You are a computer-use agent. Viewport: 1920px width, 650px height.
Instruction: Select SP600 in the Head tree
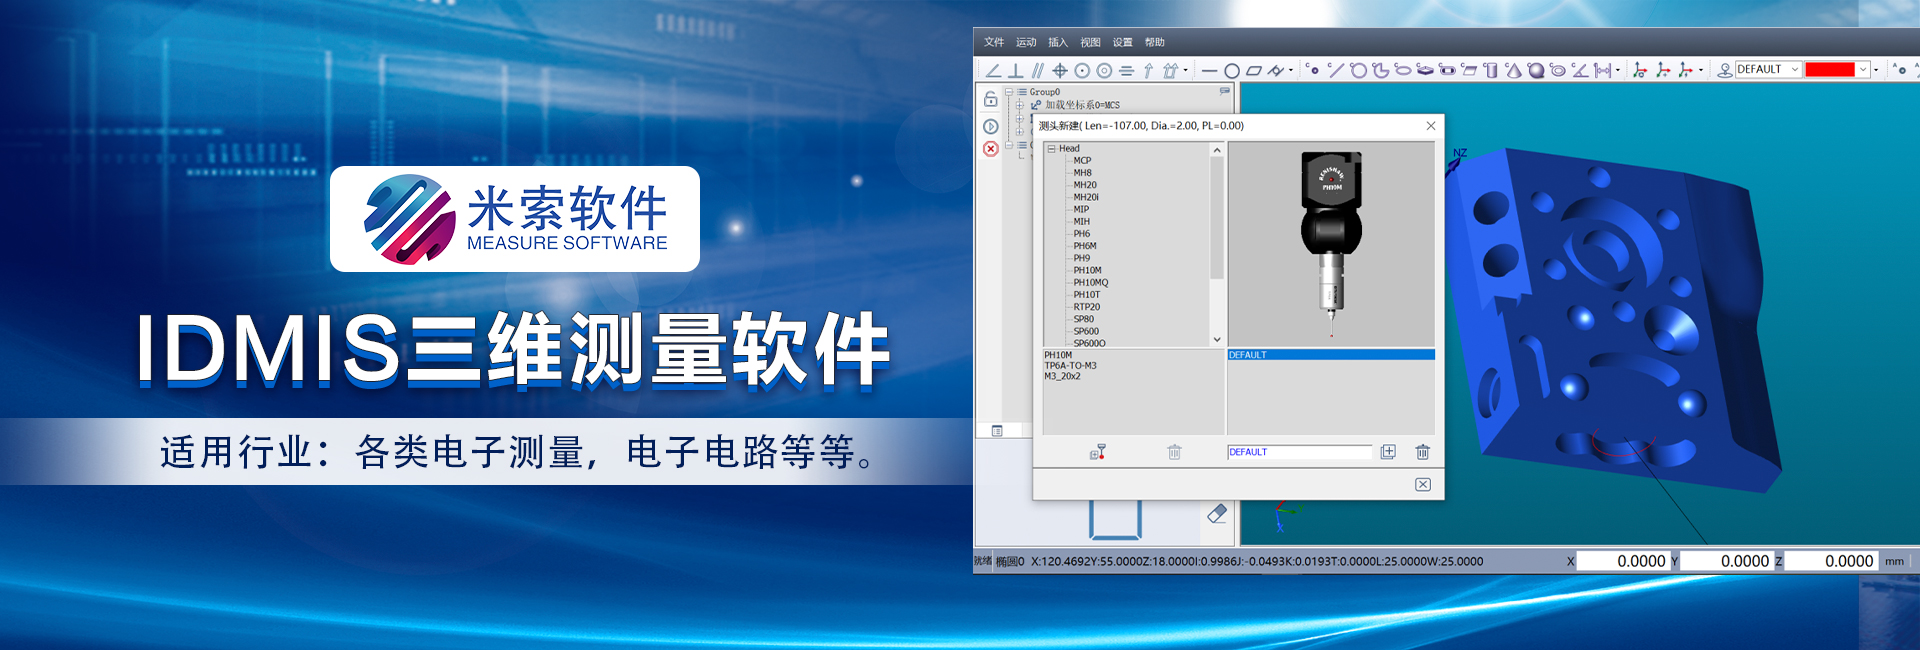1086,331
